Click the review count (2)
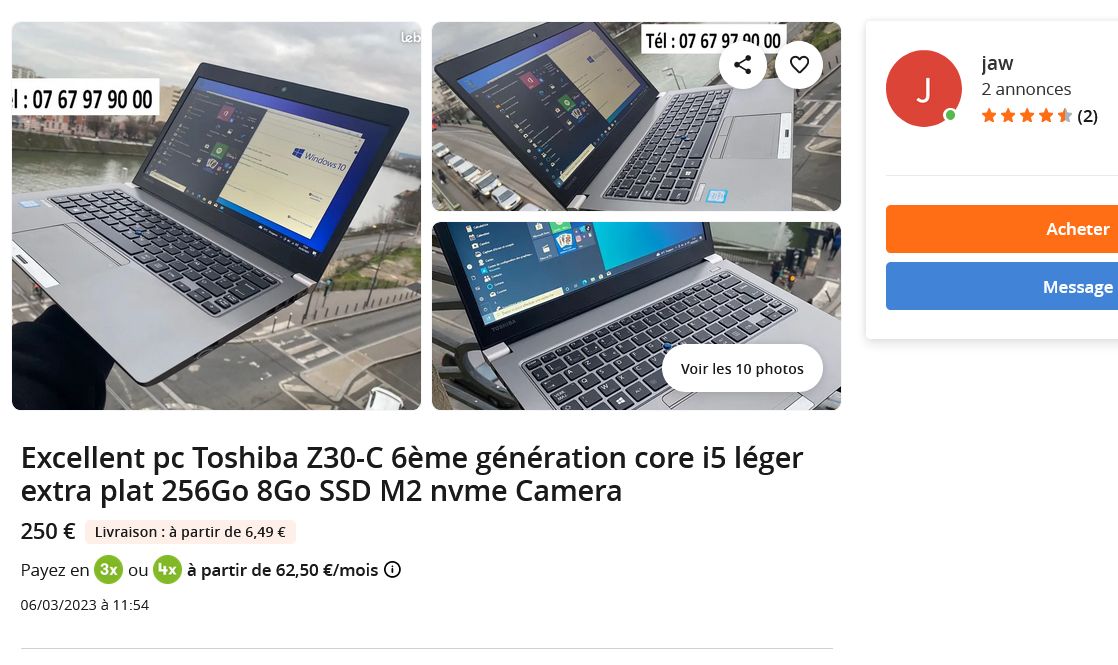Image resolution: width=1118 pixels, height=665 pixels. (x=1087, y=115)
